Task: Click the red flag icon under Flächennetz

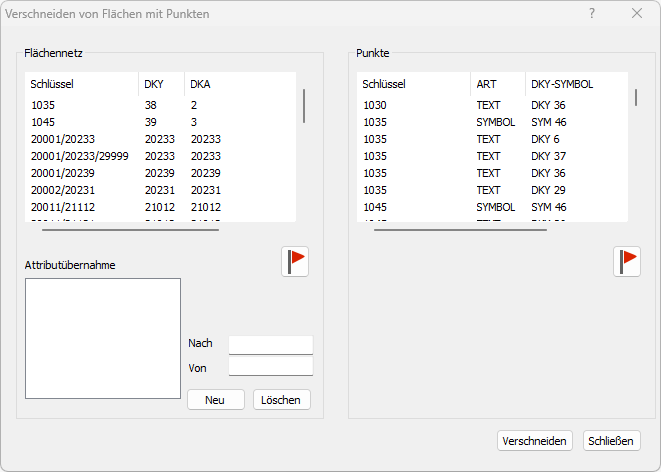Action: coord(295,261)
